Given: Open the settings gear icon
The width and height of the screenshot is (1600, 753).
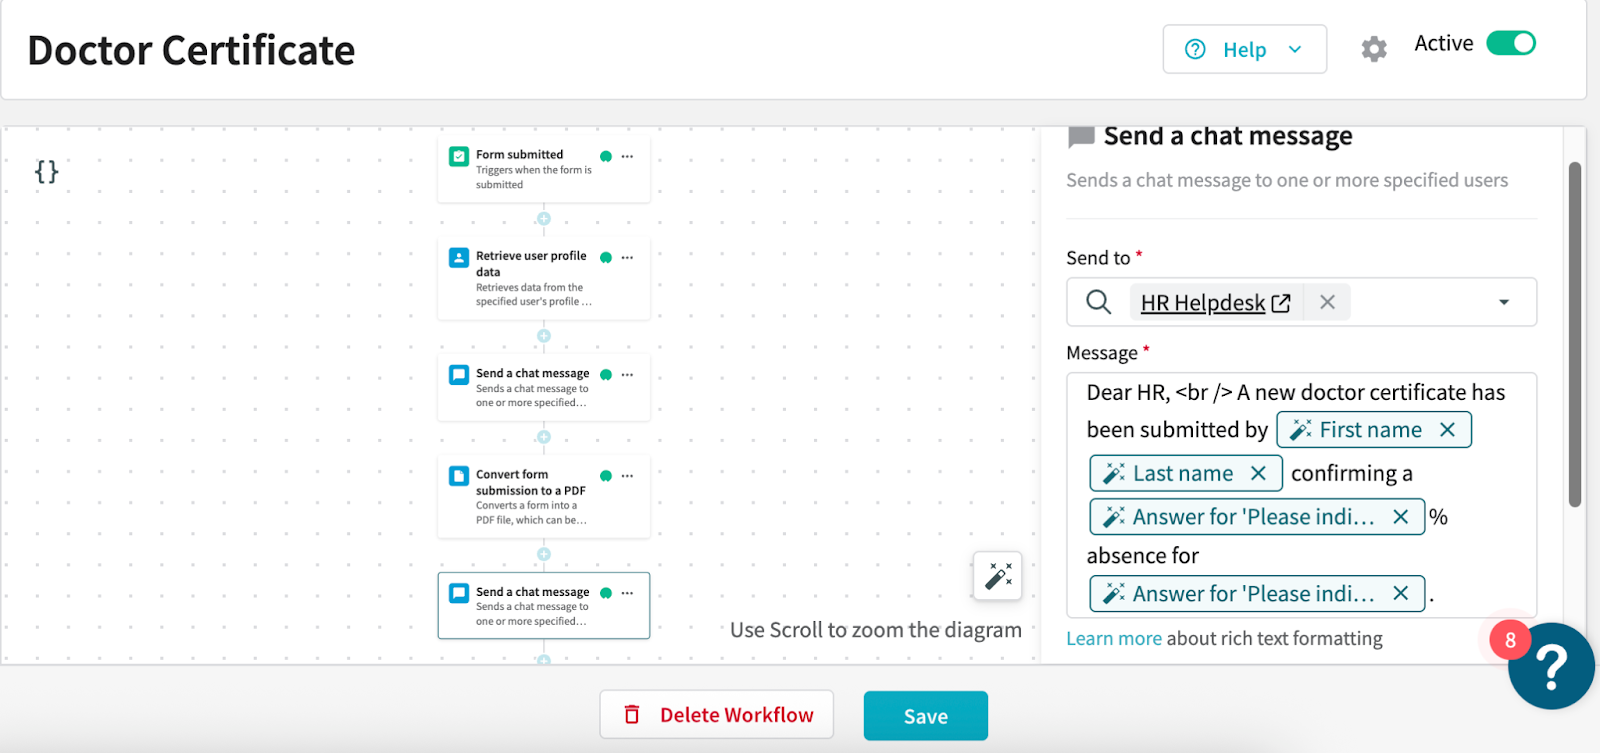Looking at the screenshot, I should [x=1374, y=49].
